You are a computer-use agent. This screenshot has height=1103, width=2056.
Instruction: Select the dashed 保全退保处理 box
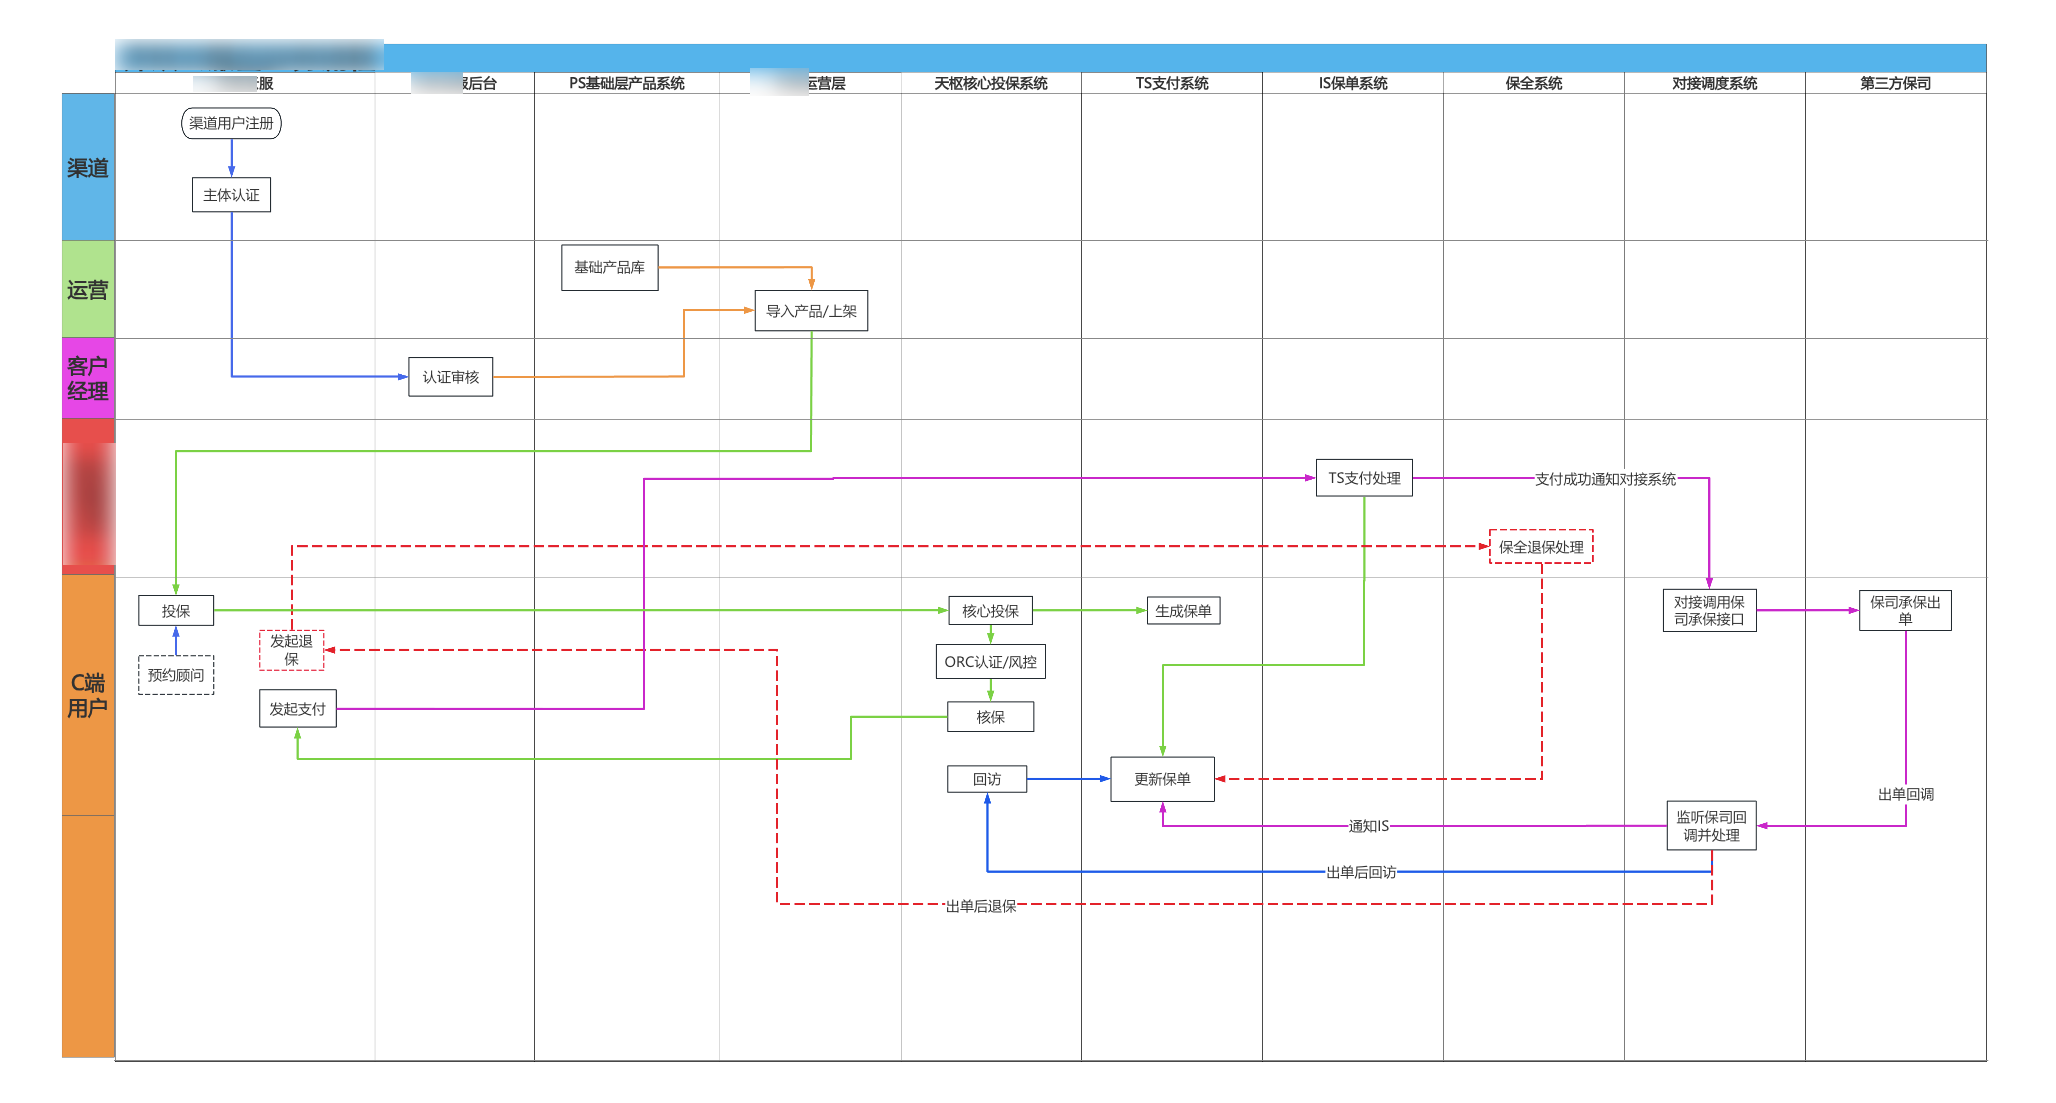pos(1541,547)
